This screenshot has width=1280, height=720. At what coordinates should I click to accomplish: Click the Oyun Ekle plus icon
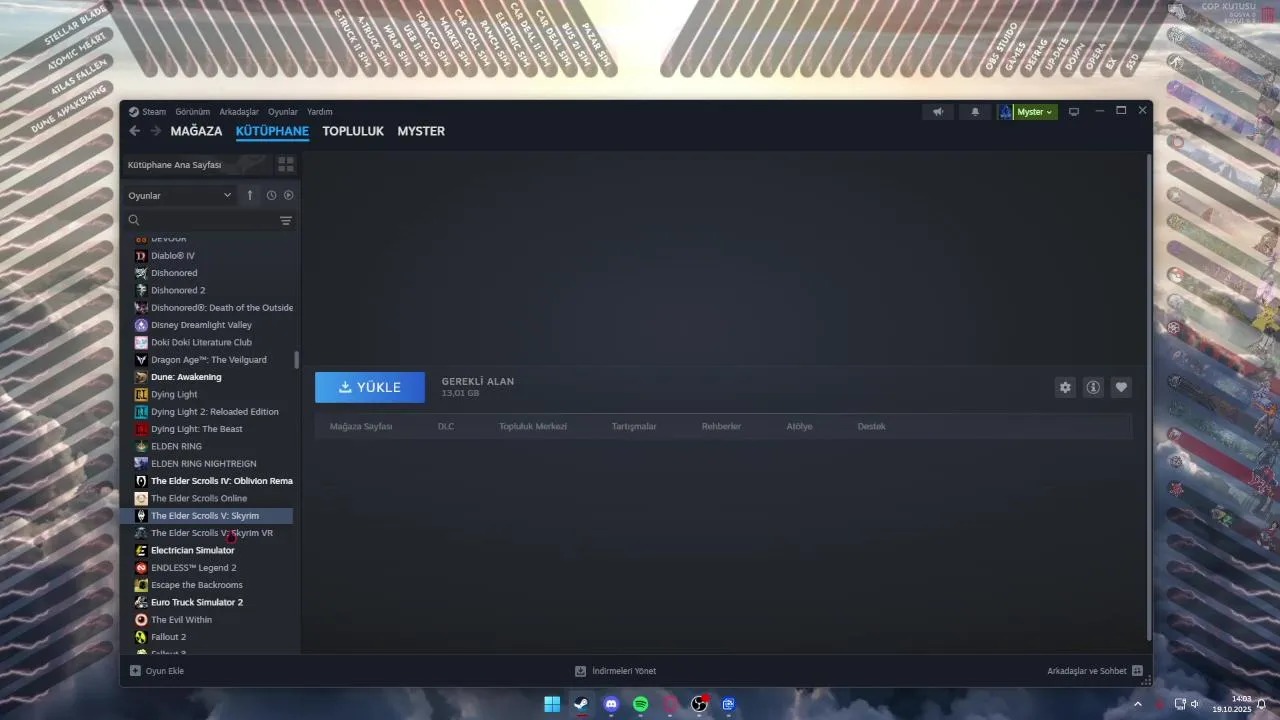(x=135, y=671)
